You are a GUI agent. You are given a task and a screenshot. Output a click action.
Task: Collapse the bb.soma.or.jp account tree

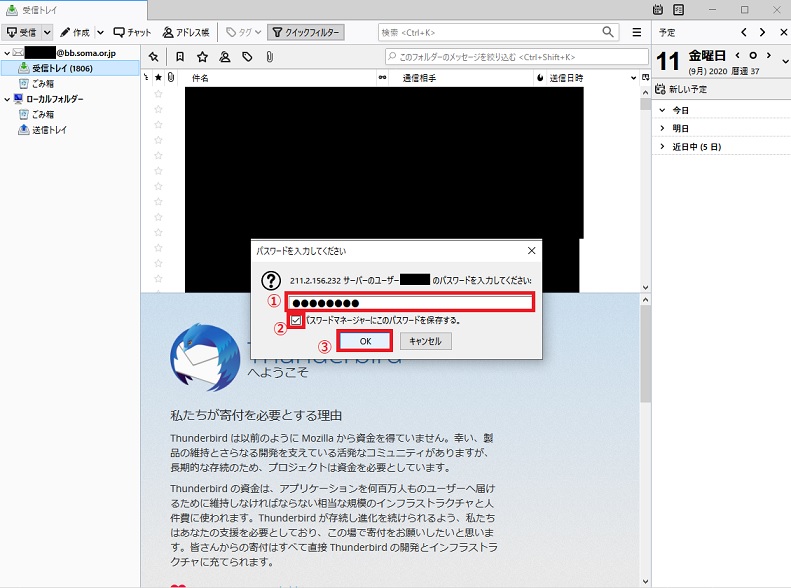(x=7, y=53)
